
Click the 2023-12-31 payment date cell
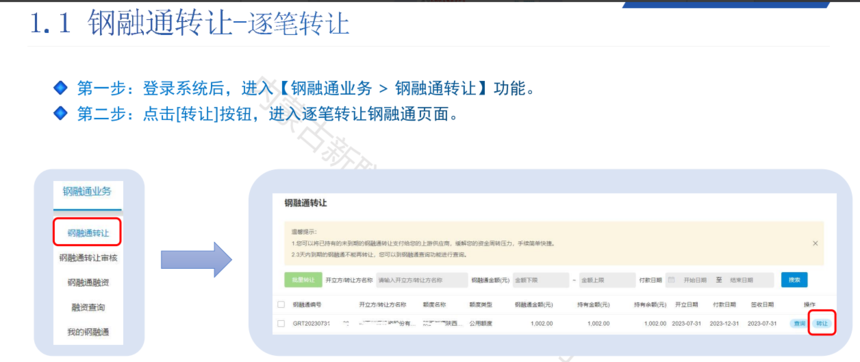pyautogui.click(x=725, y=324)
